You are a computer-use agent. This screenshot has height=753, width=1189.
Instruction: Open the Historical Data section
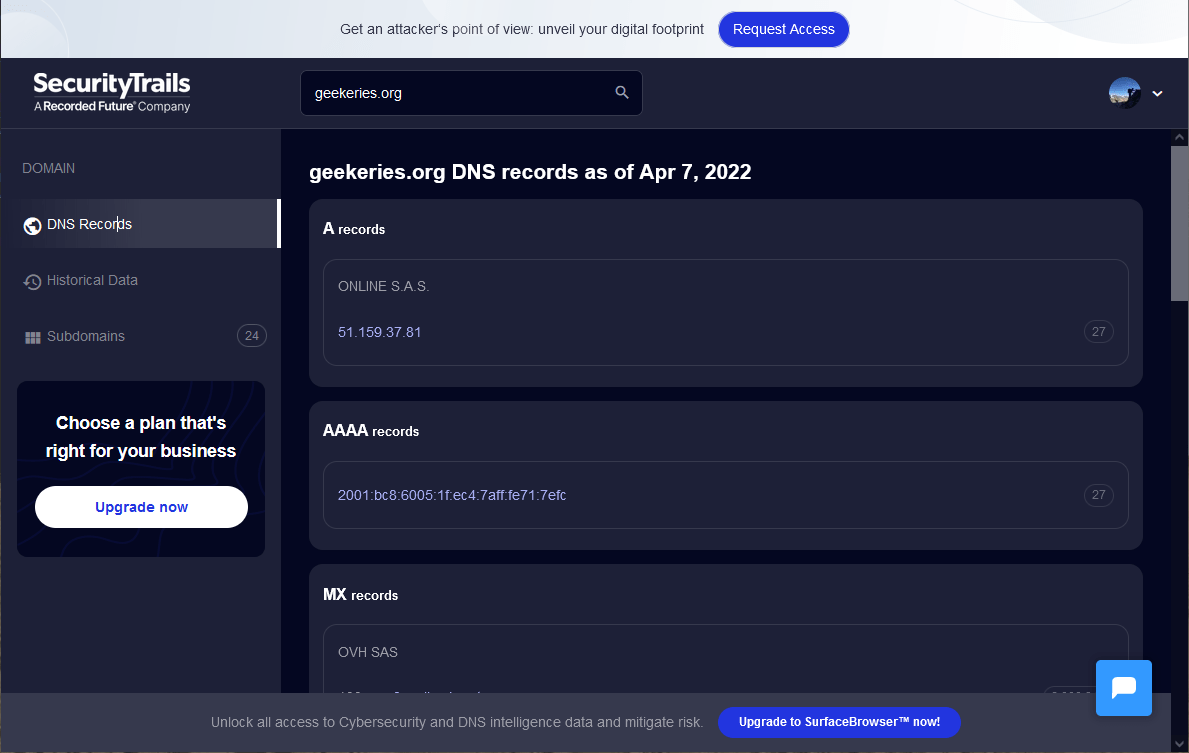click(x=92, y=280)
